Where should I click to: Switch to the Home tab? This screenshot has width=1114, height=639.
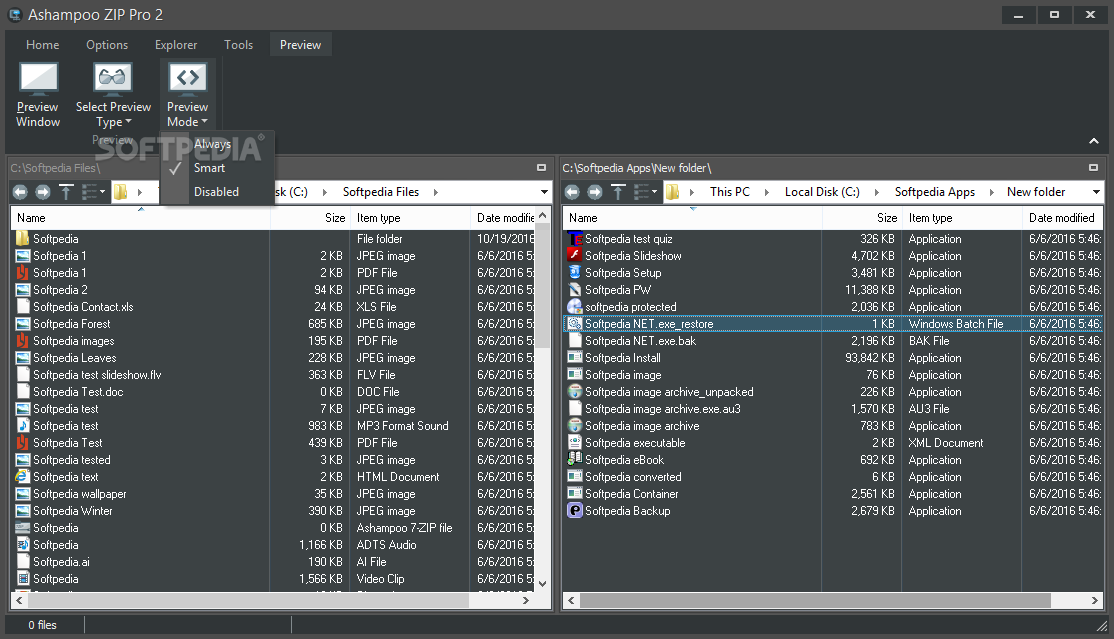(43, 45)
